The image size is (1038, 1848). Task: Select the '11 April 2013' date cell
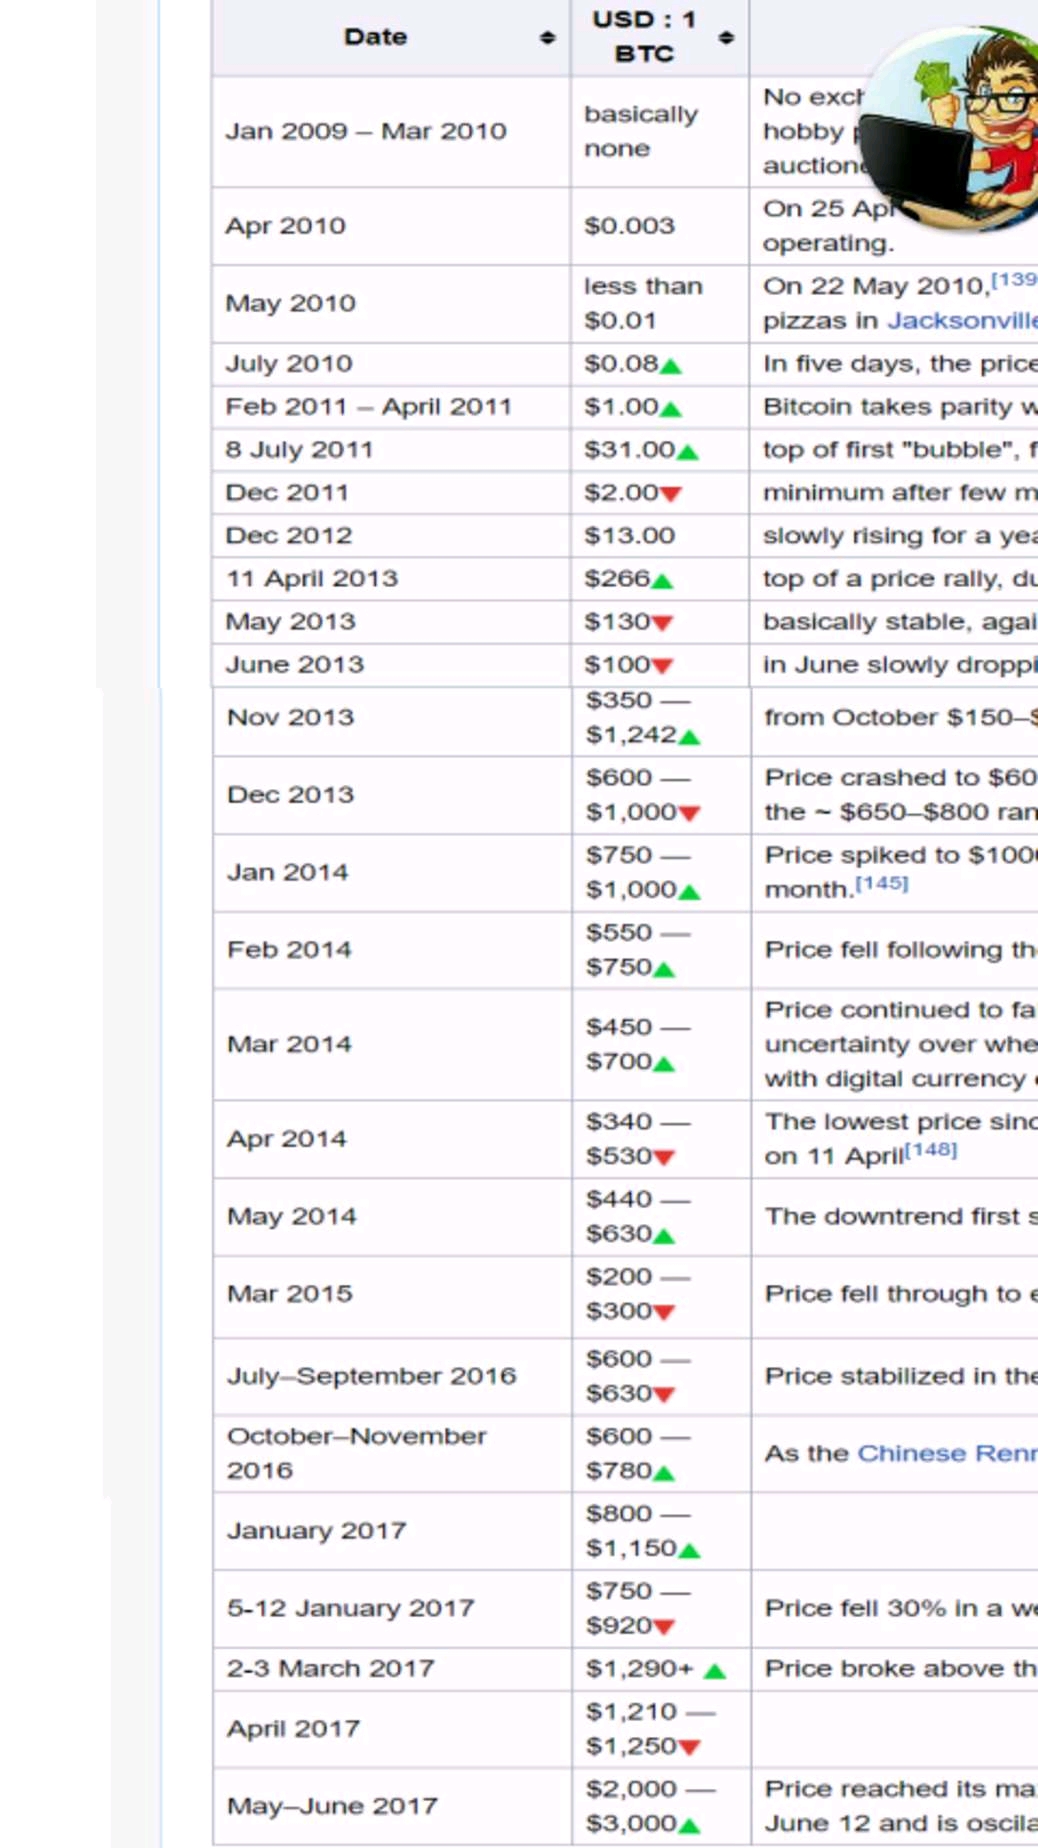(391, 579)
